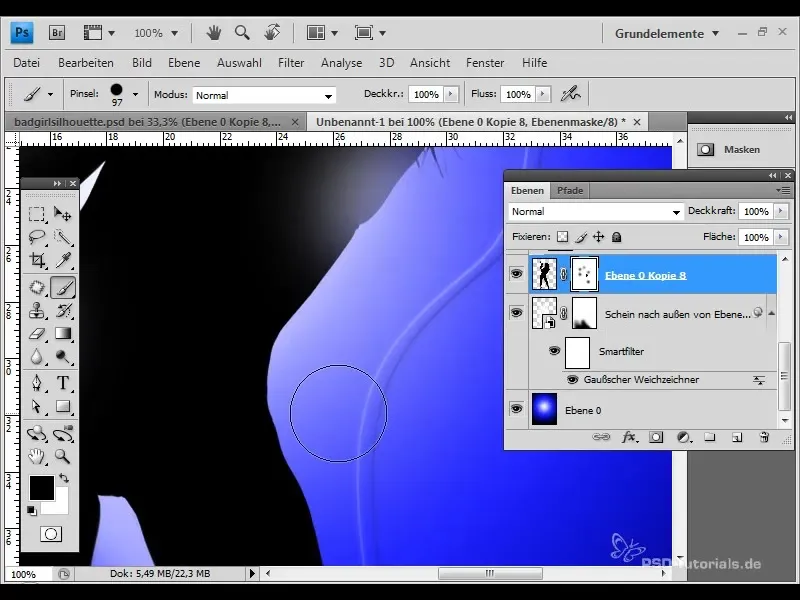Toggle lock all for layer
The height and width of the screenshot is (600, 800).
tap(616, 237)
